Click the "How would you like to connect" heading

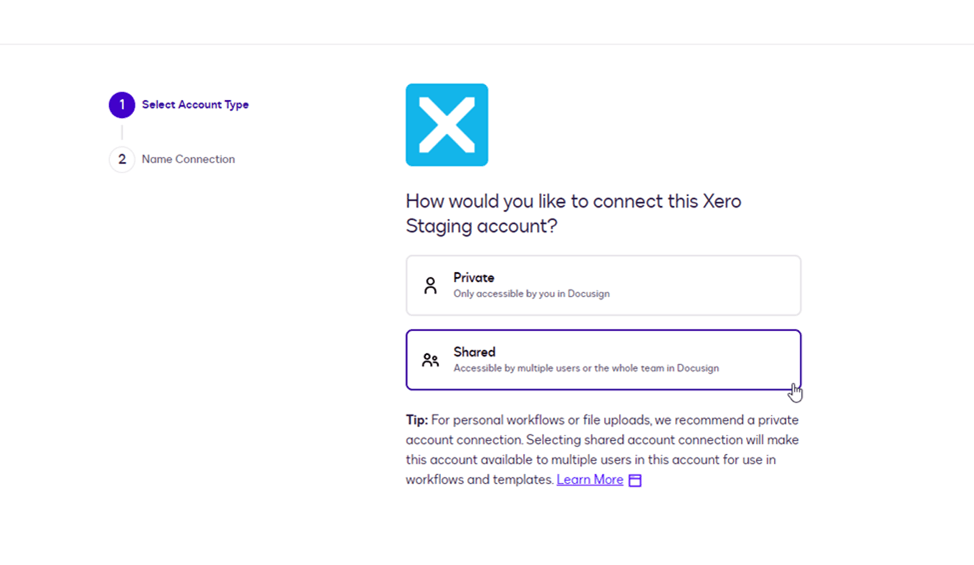coord(573,201)
